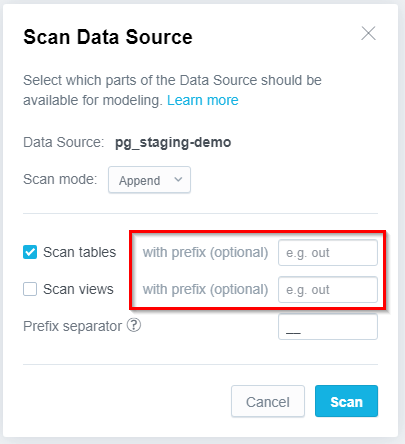Cancel the data source scan
Image resolution: width=405 pixels, height=444 pixels.
point(268,401)
